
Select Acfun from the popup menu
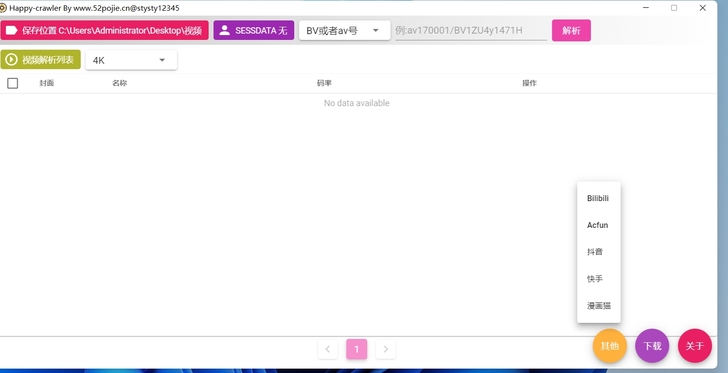[x=598, y=225]
